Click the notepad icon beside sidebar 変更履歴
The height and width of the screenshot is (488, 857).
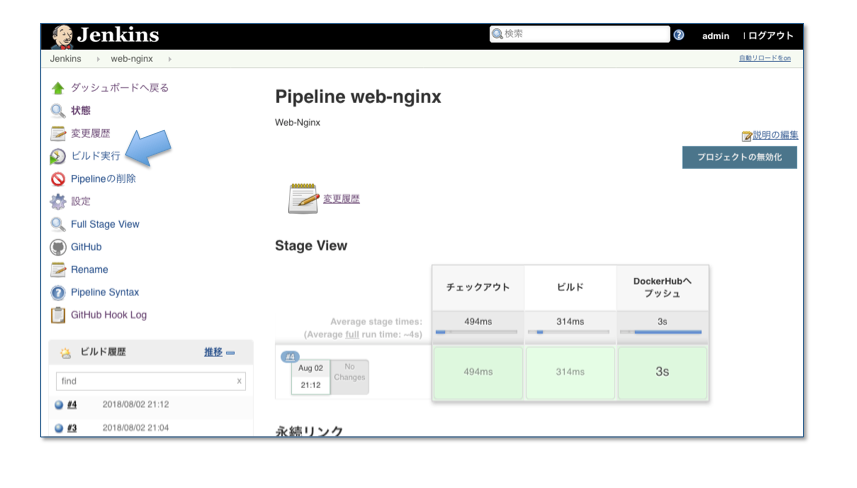57,133
